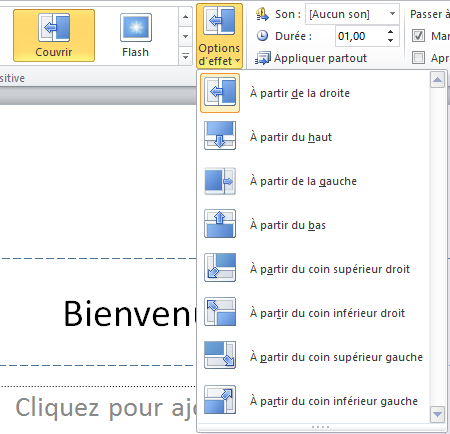This screenshot has height=434, width=450.
Task: Select text À partir du coin supérieur gauche
Action: (336, 357)
